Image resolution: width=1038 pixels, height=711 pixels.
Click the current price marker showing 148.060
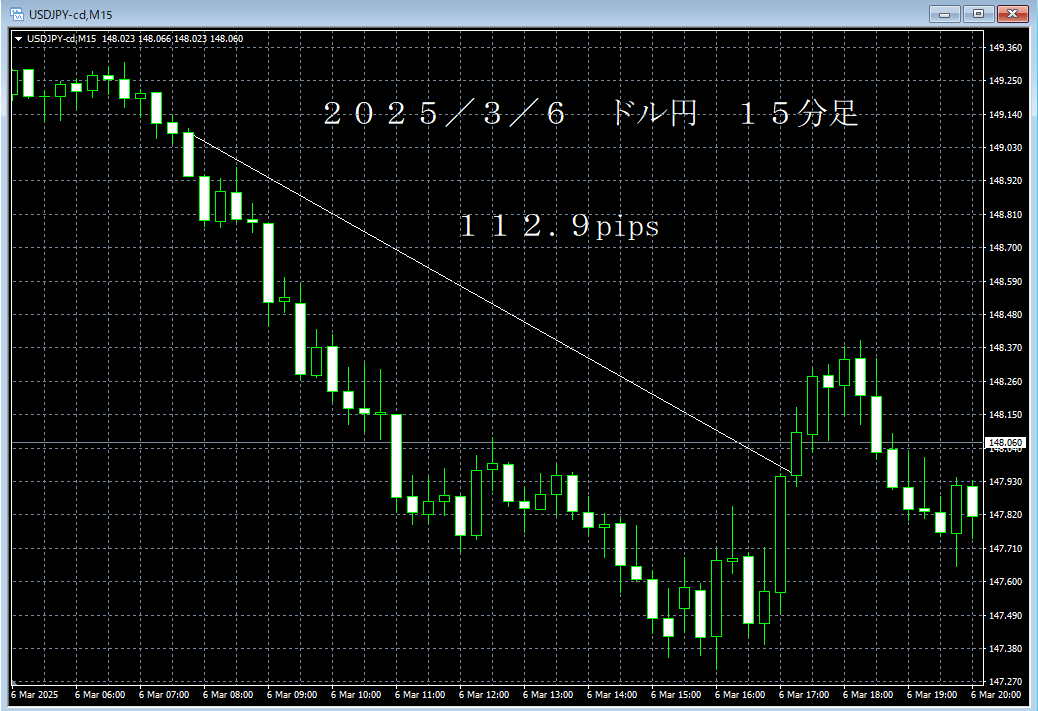pyautogui.click(x=1005, y=440)
